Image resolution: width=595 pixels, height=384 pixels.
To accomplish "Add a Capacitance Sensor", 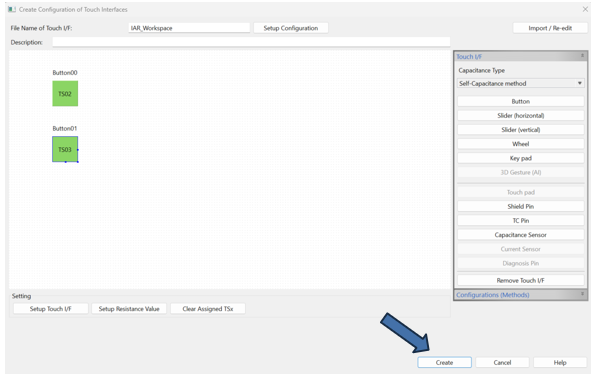I will (520, 235).
